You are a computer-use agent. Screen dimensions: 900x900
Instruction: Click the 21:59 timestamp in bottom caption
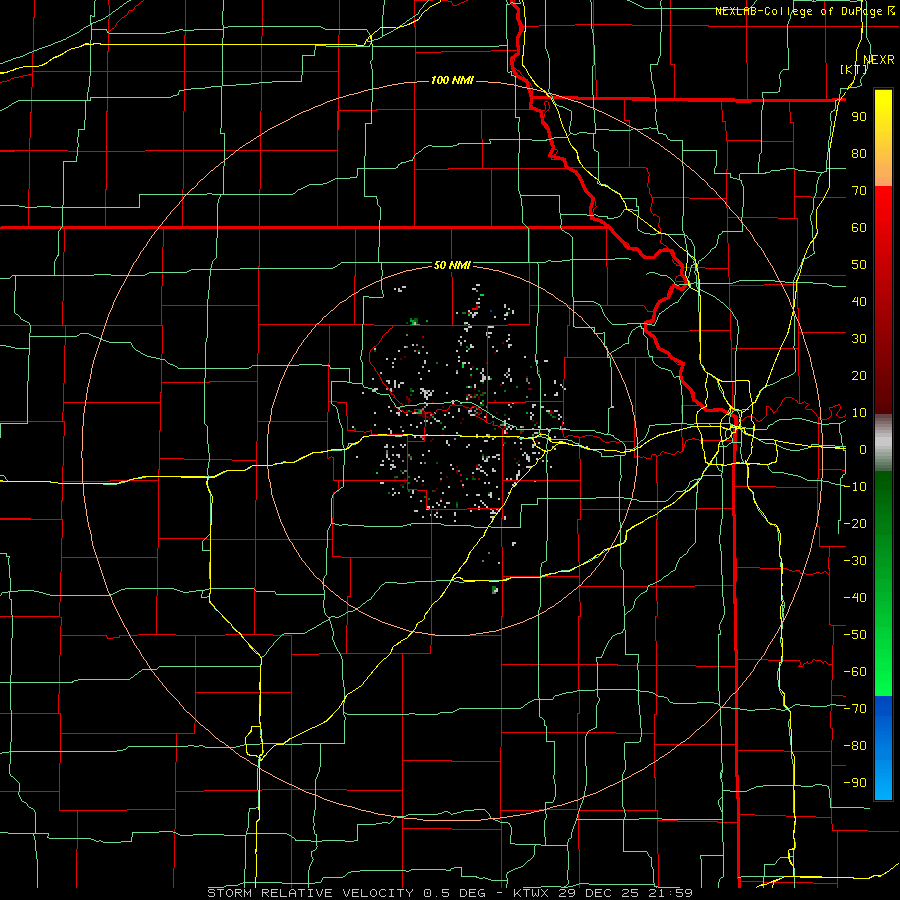point(672,893)
